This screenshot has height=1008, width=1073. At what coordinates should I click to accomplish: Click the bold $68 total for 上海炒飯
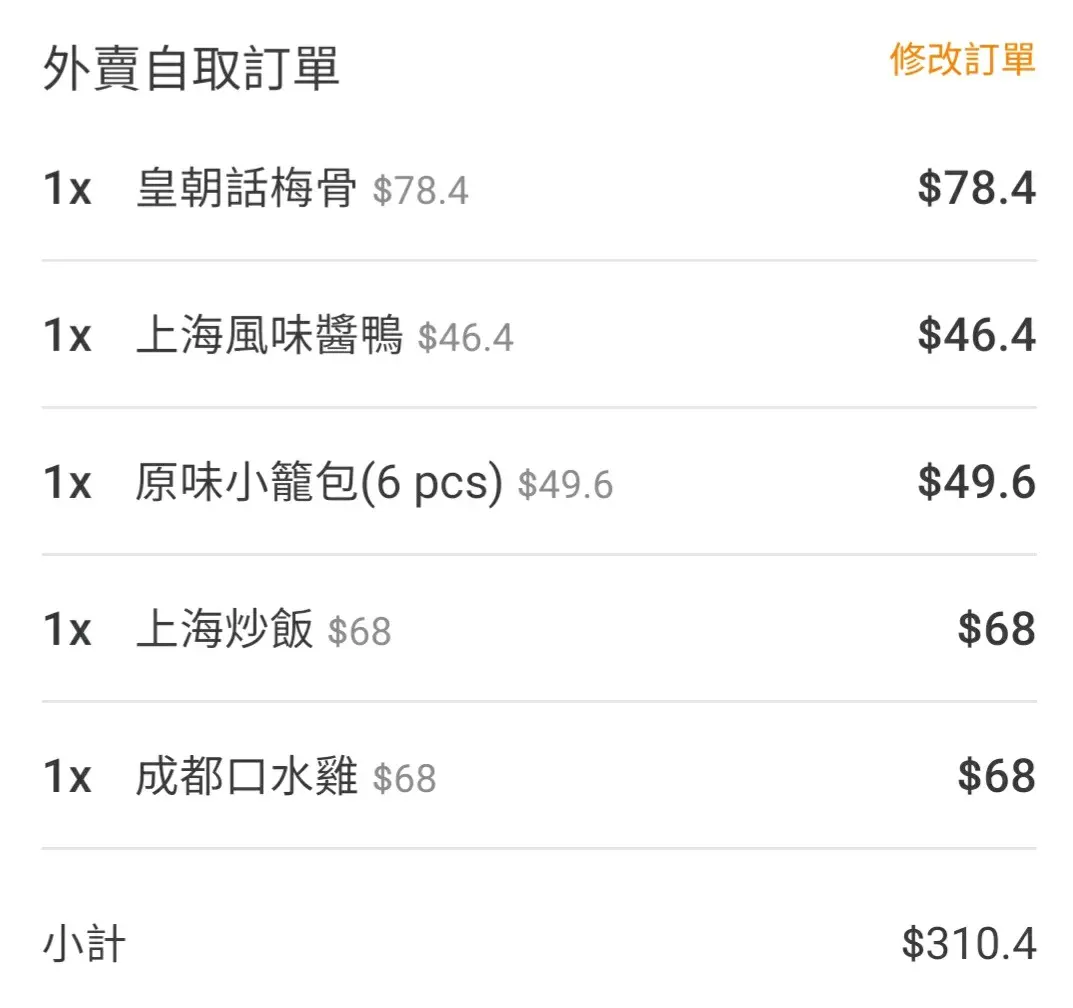tap(996, 629)
